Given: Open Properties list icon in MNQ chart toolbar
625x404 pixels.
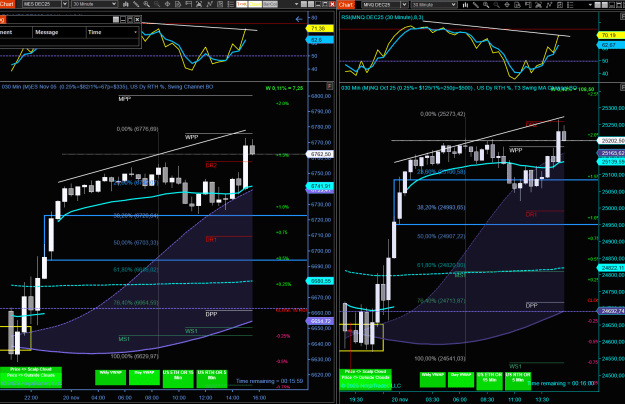Looking at the screenshot, I should coord(570,5).
